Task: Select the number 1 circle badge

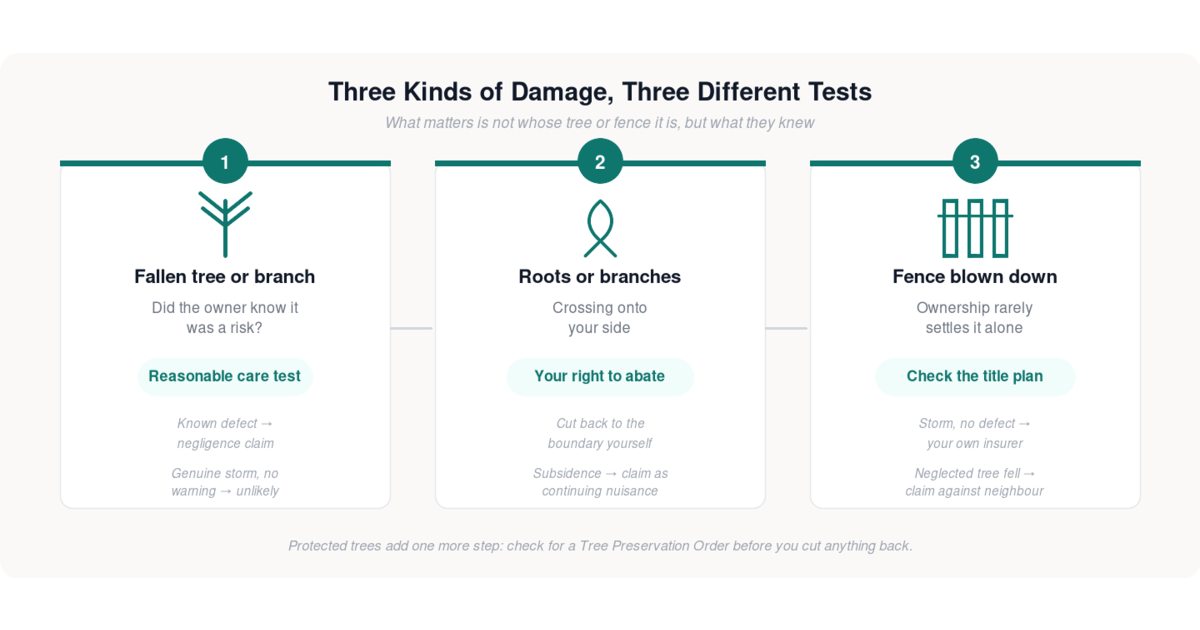Action: coord(225,161)
